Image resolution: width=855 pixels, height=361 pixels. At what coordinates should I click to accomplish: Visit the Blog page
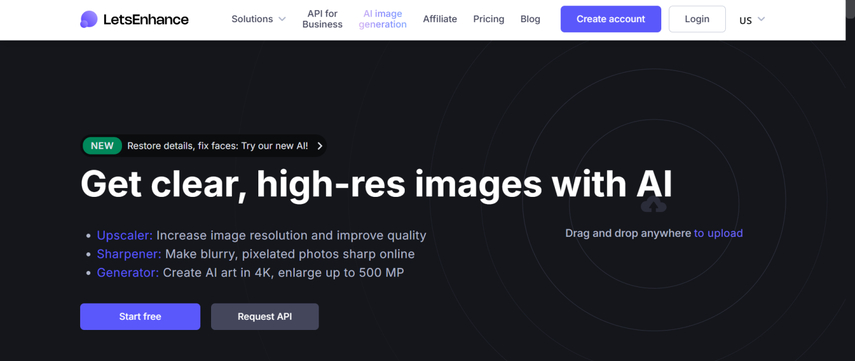click(530, 19)
